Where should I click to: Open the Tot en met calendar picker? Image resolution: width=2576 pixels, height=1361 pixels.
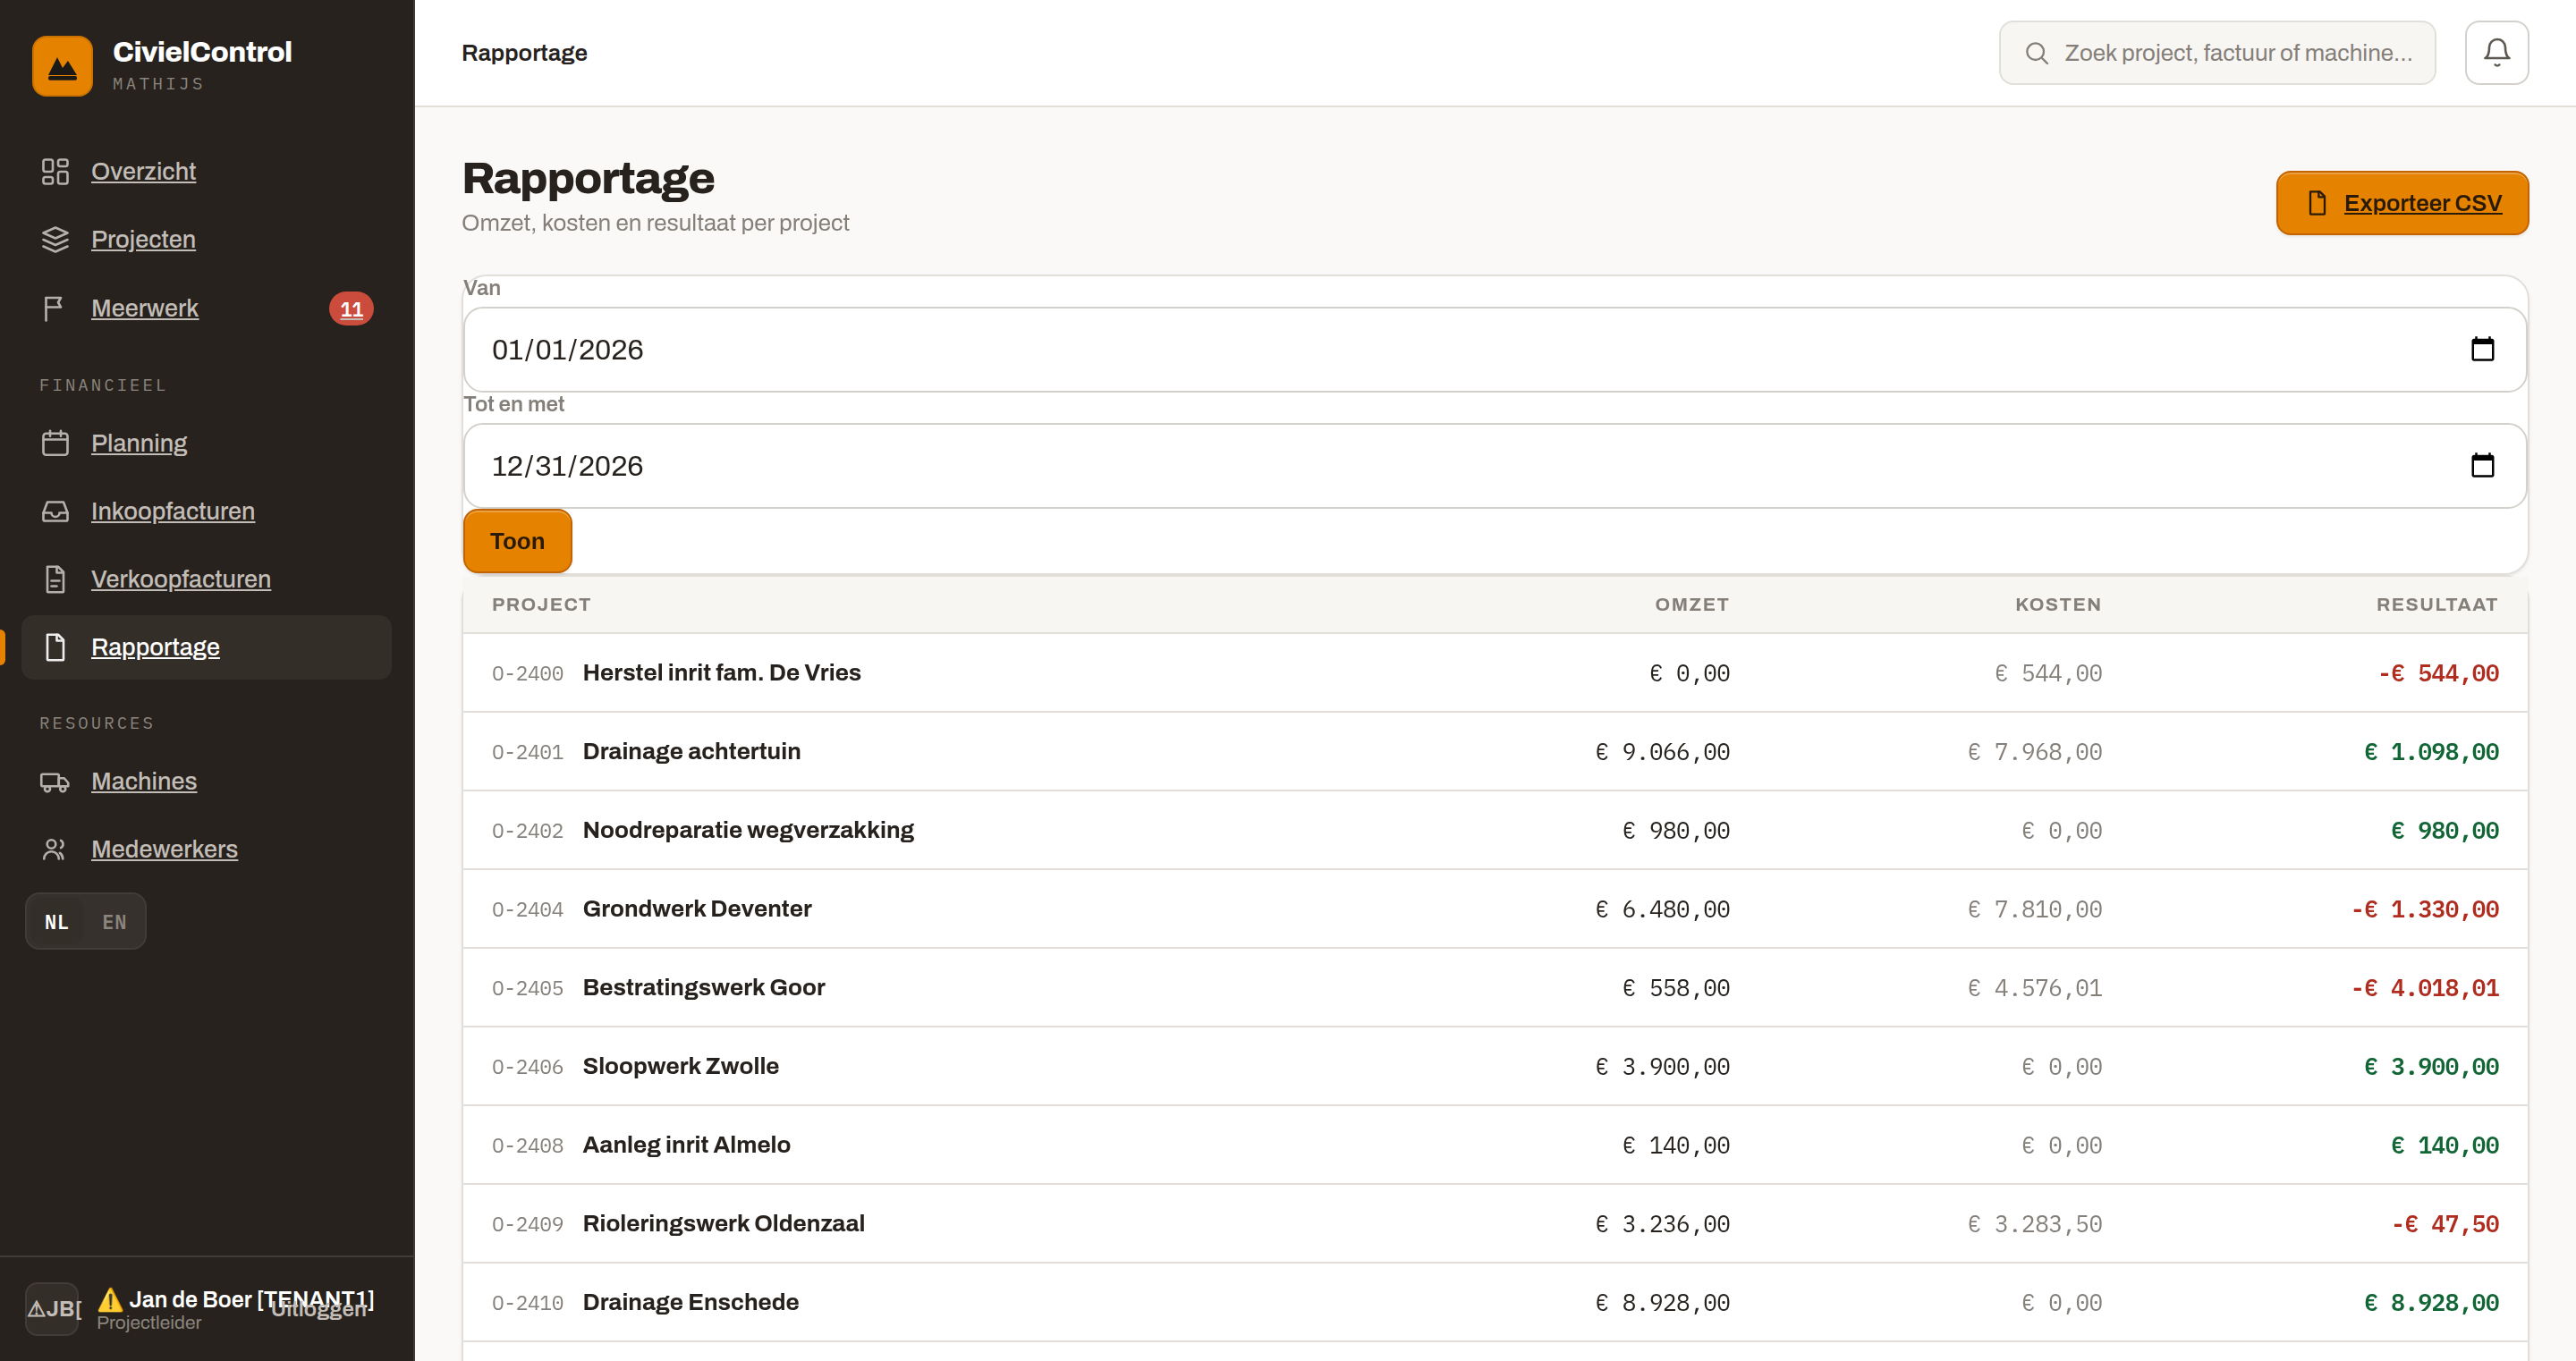tap(2482, 465)
